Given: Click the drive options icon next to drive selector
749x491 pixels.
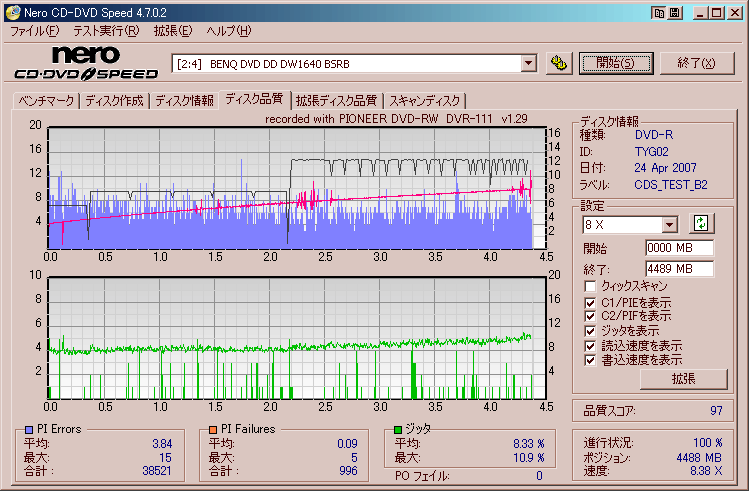Looking at the screenshot, I should (x=559, y=63).
